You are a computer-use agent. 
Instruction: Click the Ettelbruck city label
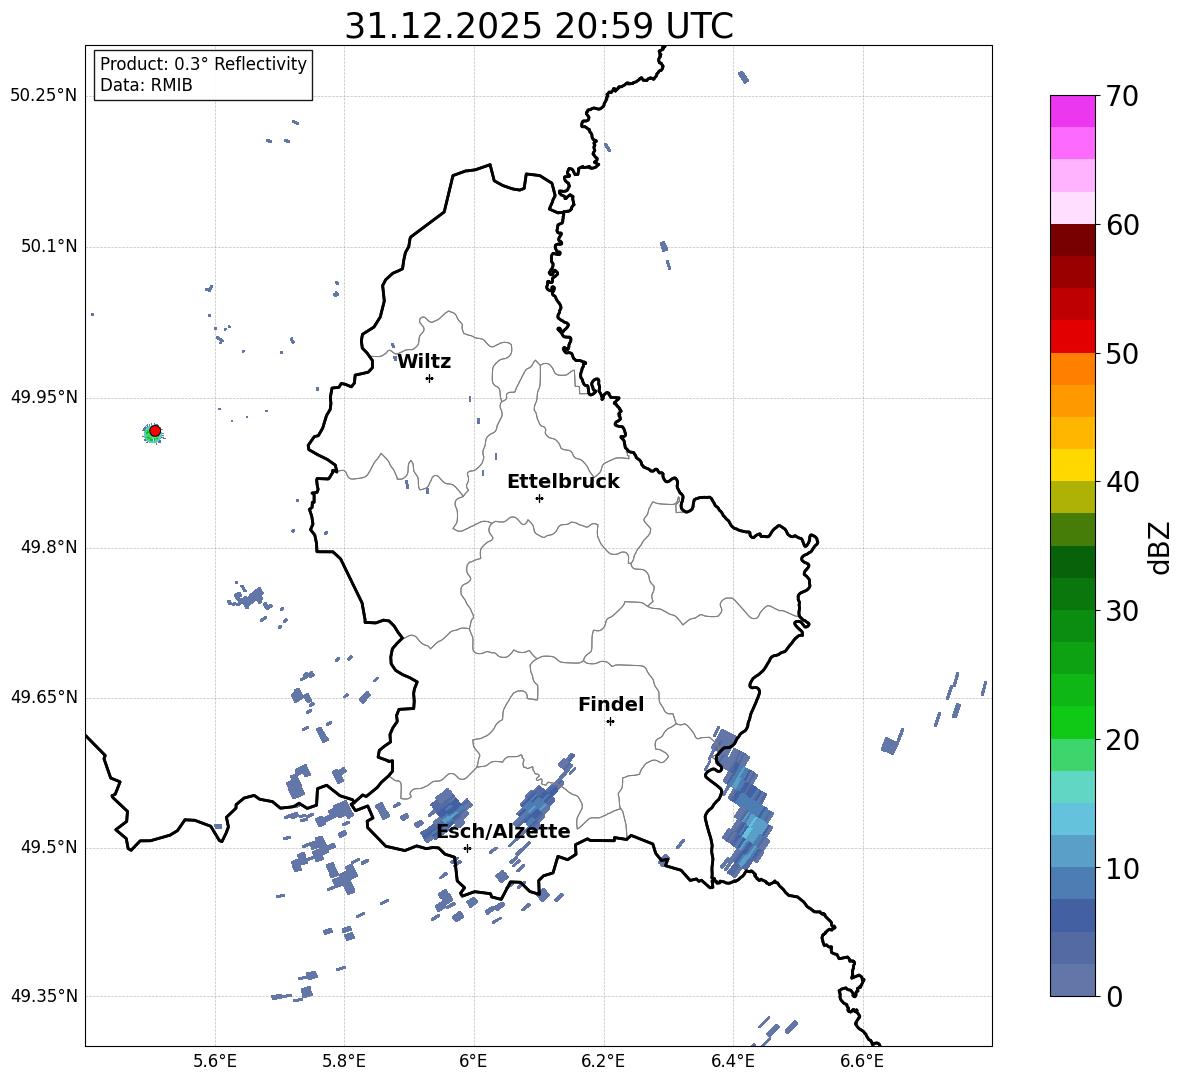coord(563,482)
